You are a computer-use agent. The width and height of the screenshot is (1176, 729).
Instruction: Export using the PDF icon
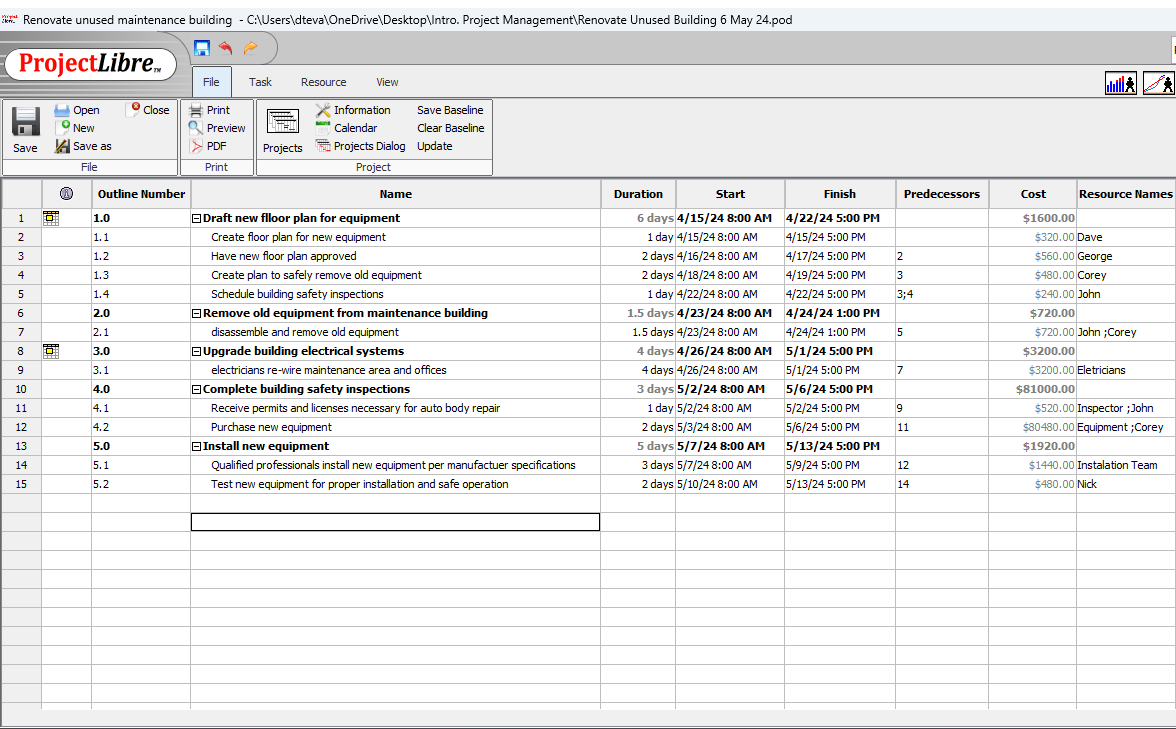pos(196,146)
